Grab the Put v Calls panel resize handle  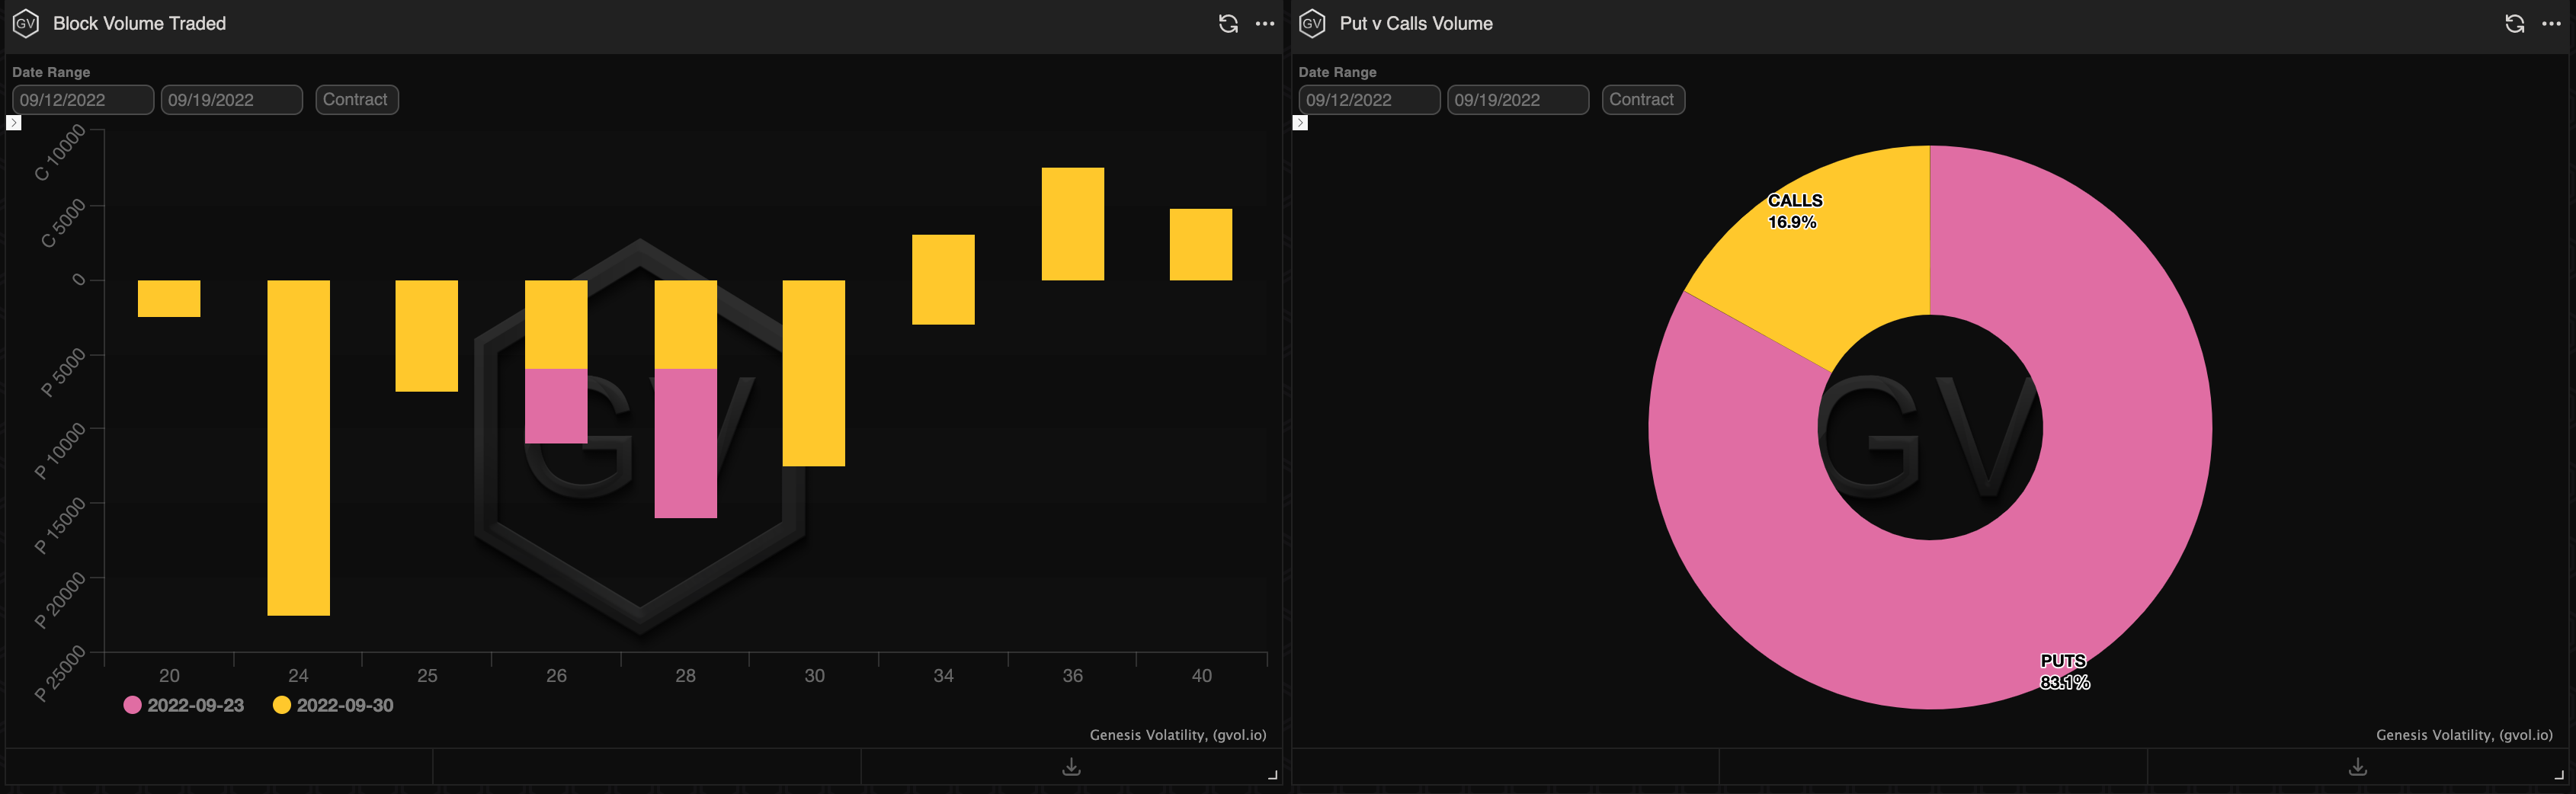2559,775
